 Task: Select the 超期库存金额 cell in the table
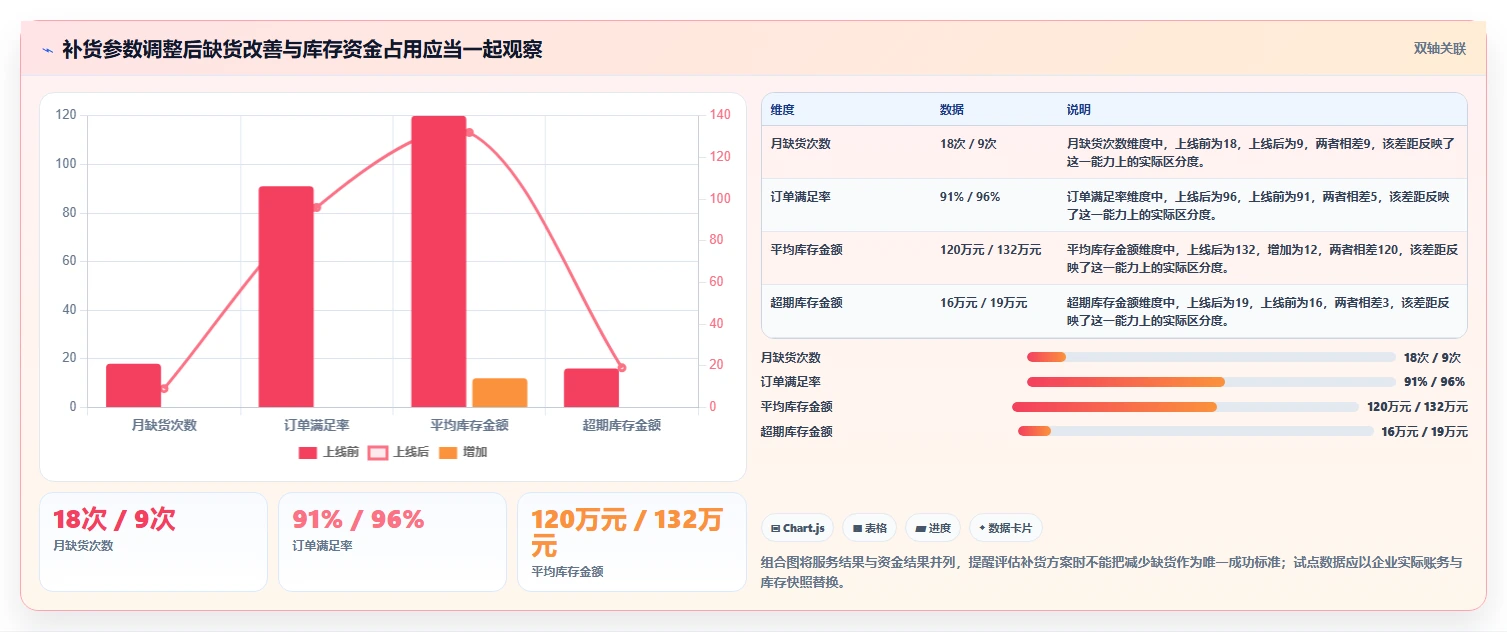tap(846, 311)
